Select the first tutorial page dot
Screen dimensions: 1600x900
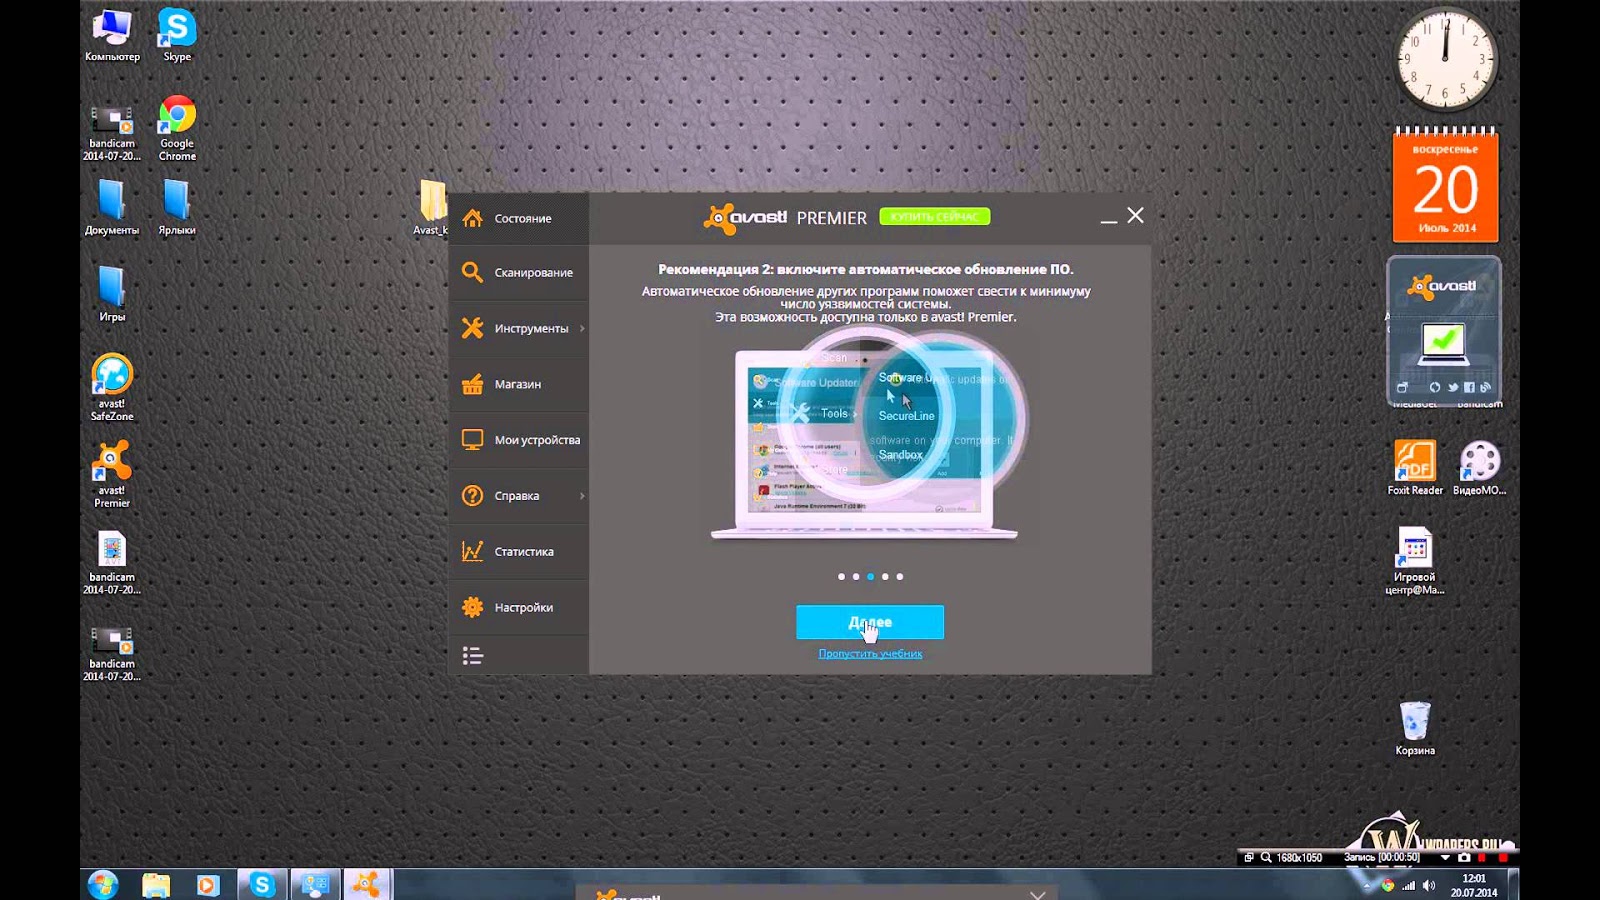pyautogui.click(x=841, y=577)
